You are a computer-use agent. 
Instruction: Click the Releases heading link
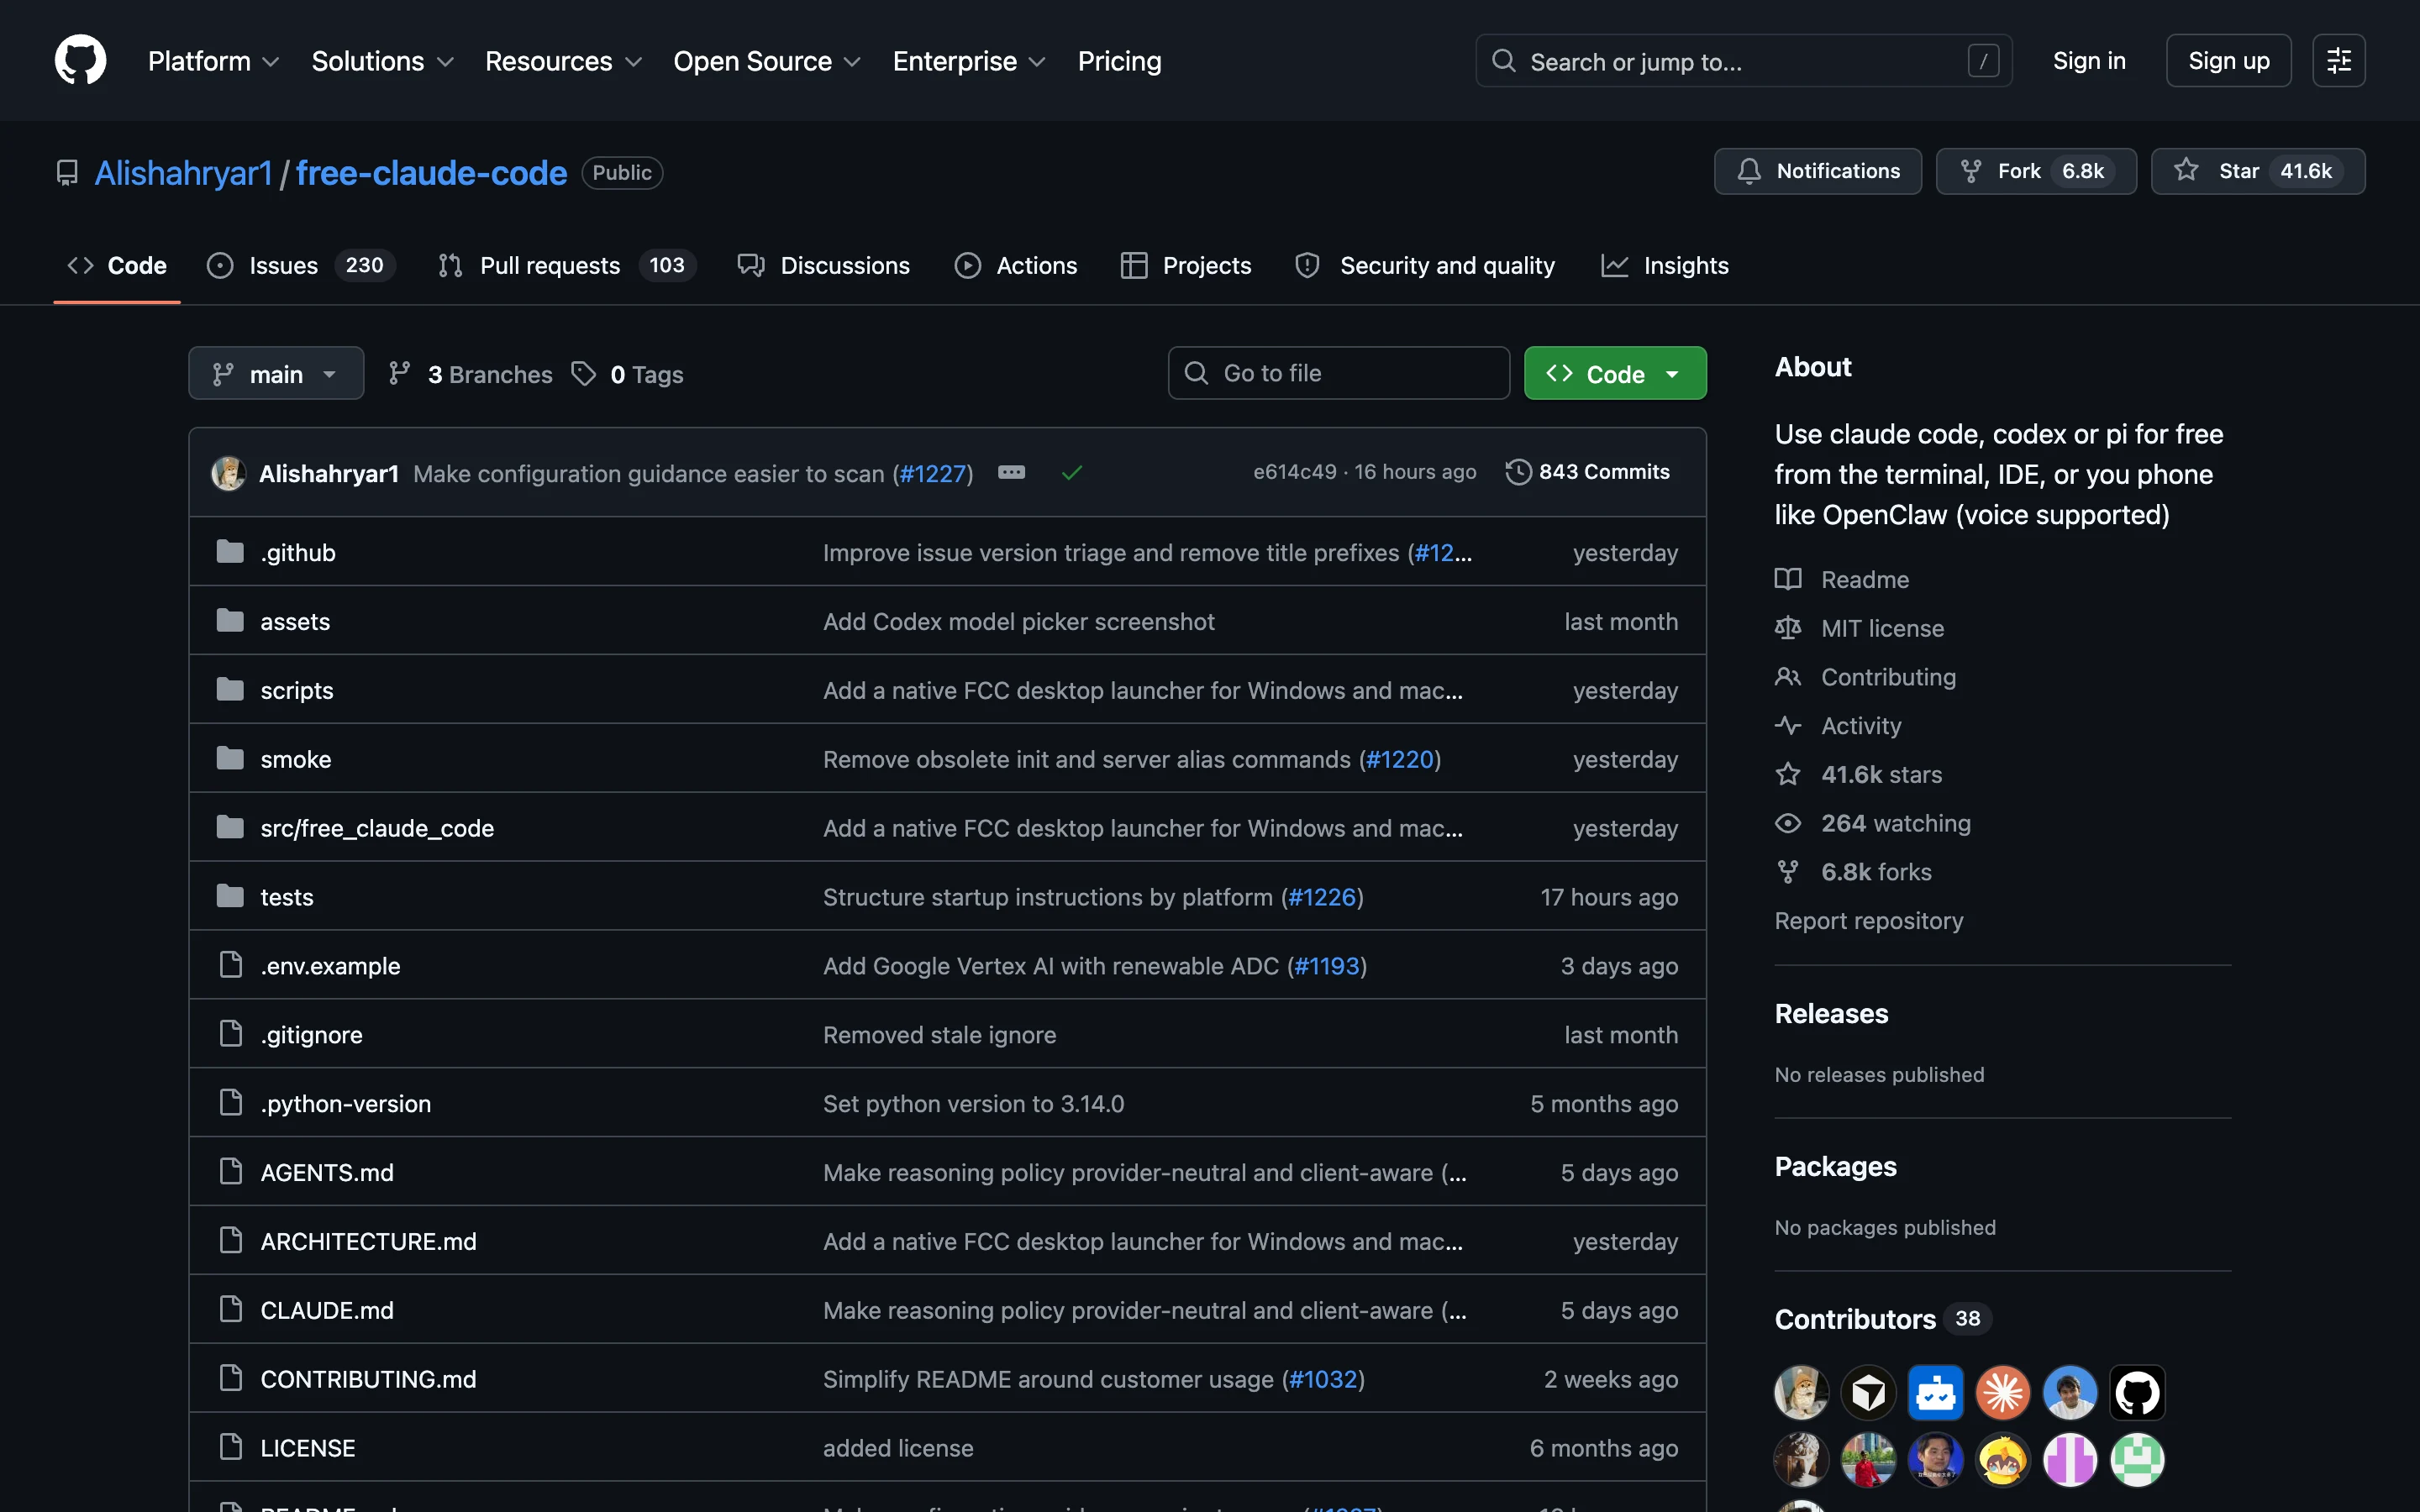click(1831, 1013)
